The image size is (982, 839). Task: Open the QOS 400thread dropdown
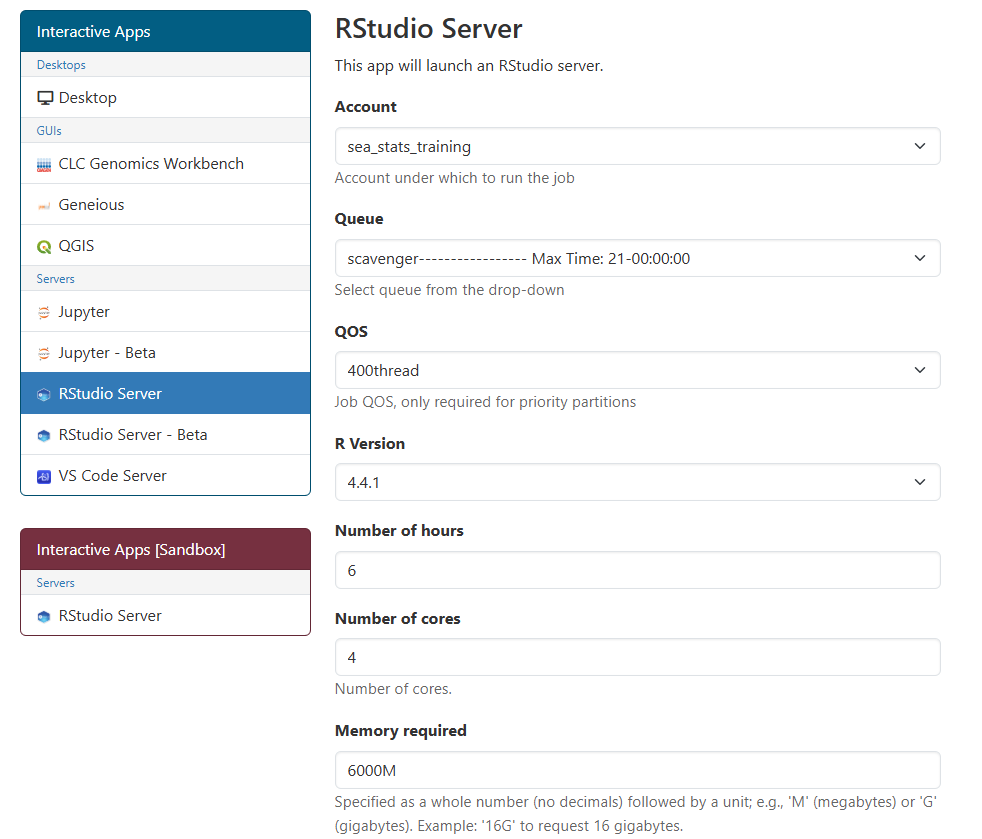(x=638, y=371)
